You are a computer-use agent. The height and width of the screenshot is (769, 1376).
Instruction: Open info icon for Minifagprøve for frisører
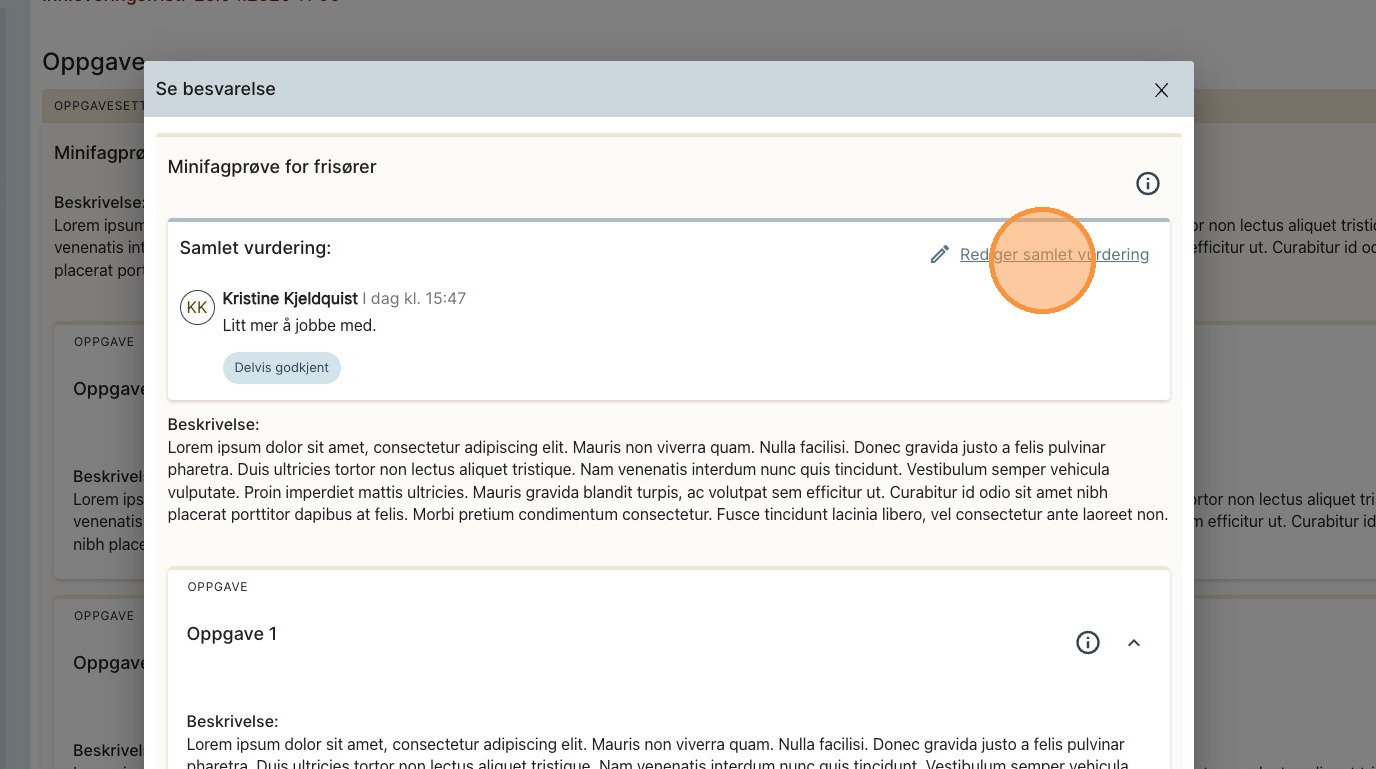click(1147, 184)
